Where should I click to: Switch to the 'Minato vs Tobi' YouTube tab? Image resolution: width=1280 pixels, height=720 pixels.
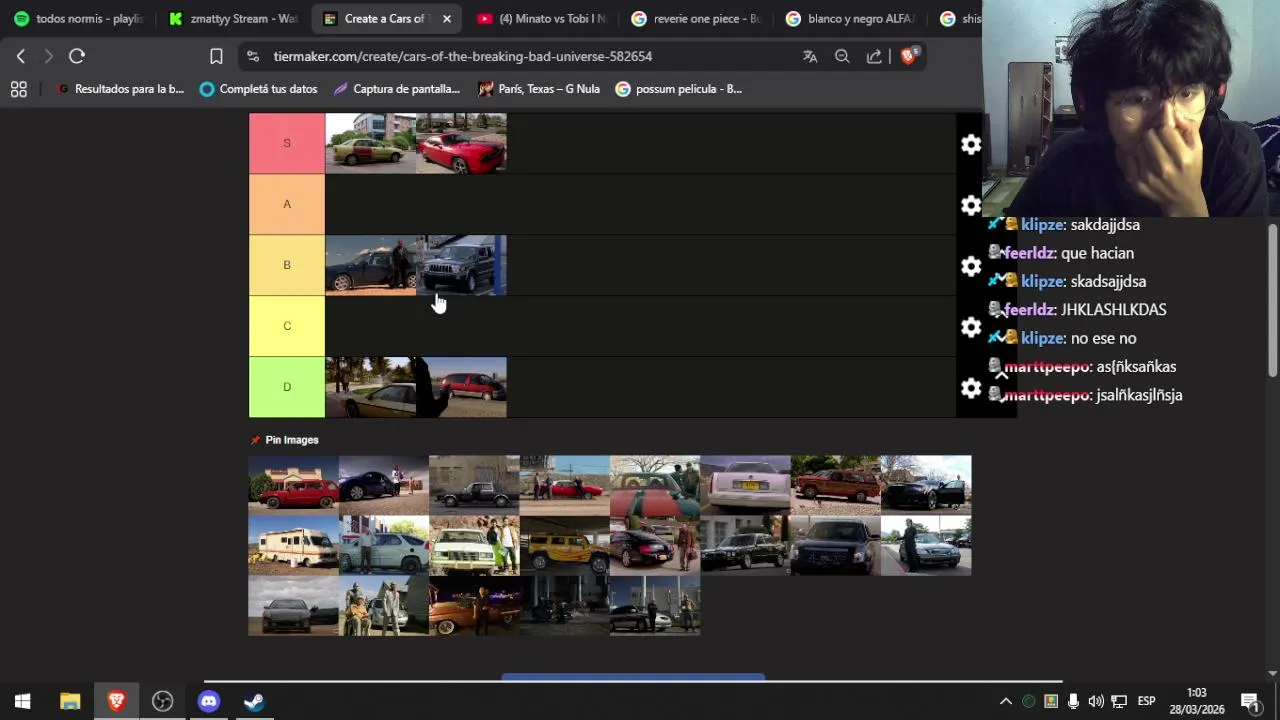coord(541,19)
